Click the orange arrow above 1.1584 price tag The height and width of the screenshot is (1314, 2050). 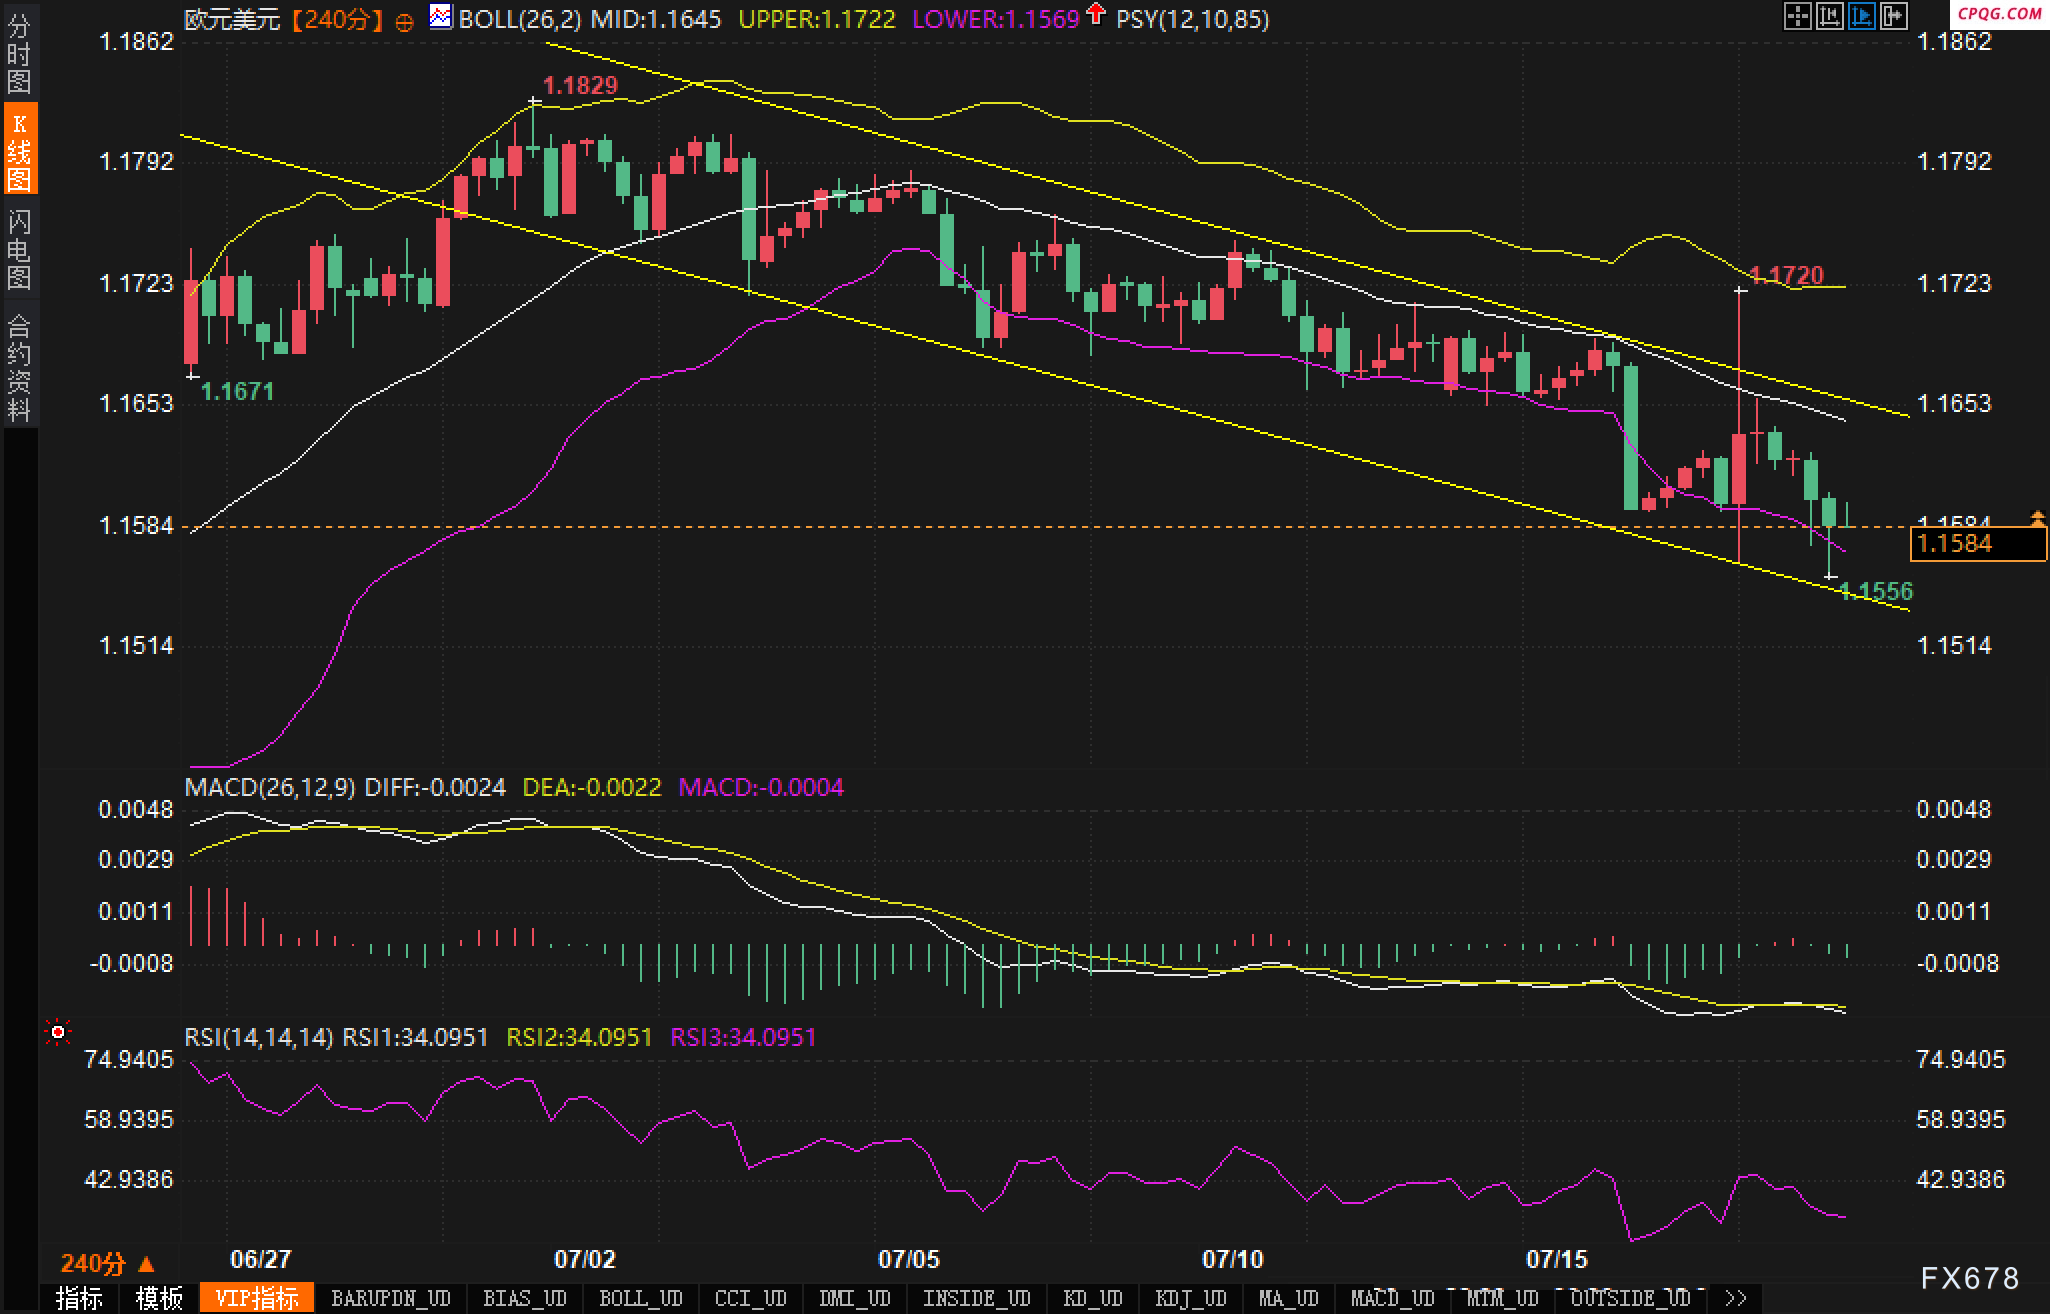[2037, 517]
